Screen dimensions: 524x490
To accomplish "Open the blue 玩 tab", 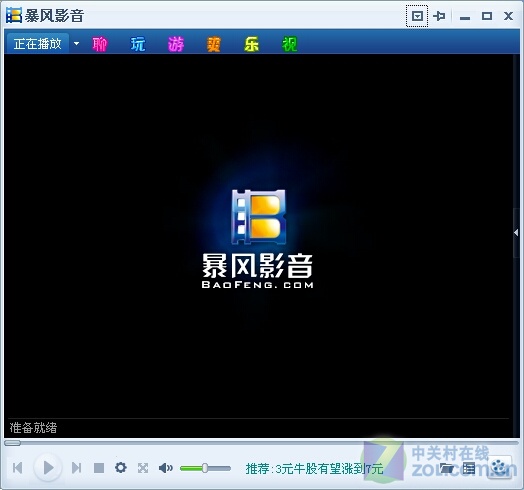I will [x=138, y=44].
